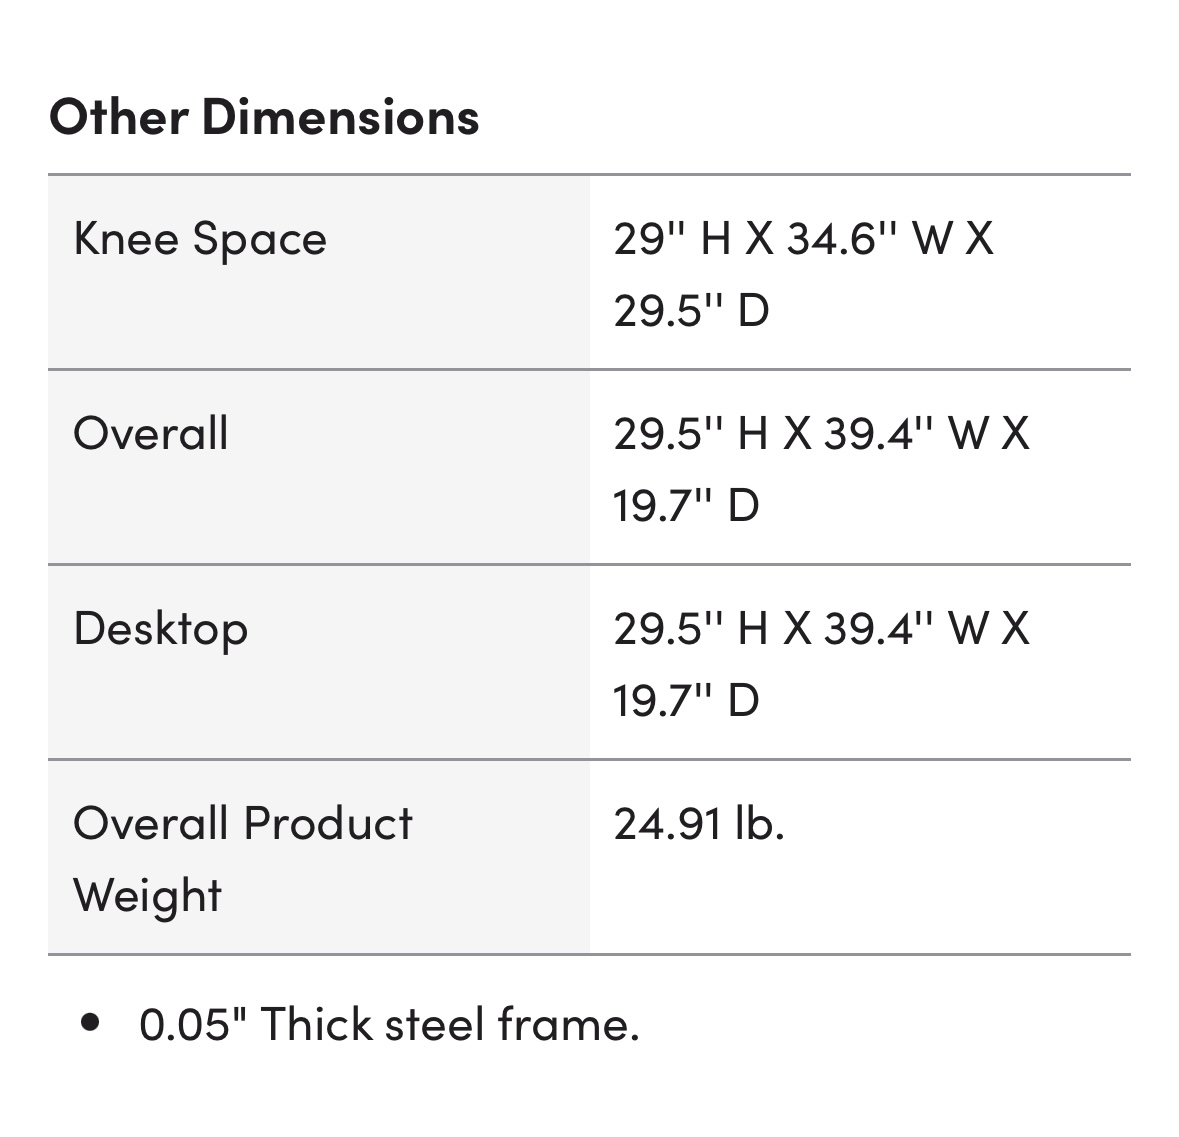Click the "Overall Product" label text
Image resolution: width=1179 pixels, height=1137 pixels.
coord(243,824)
